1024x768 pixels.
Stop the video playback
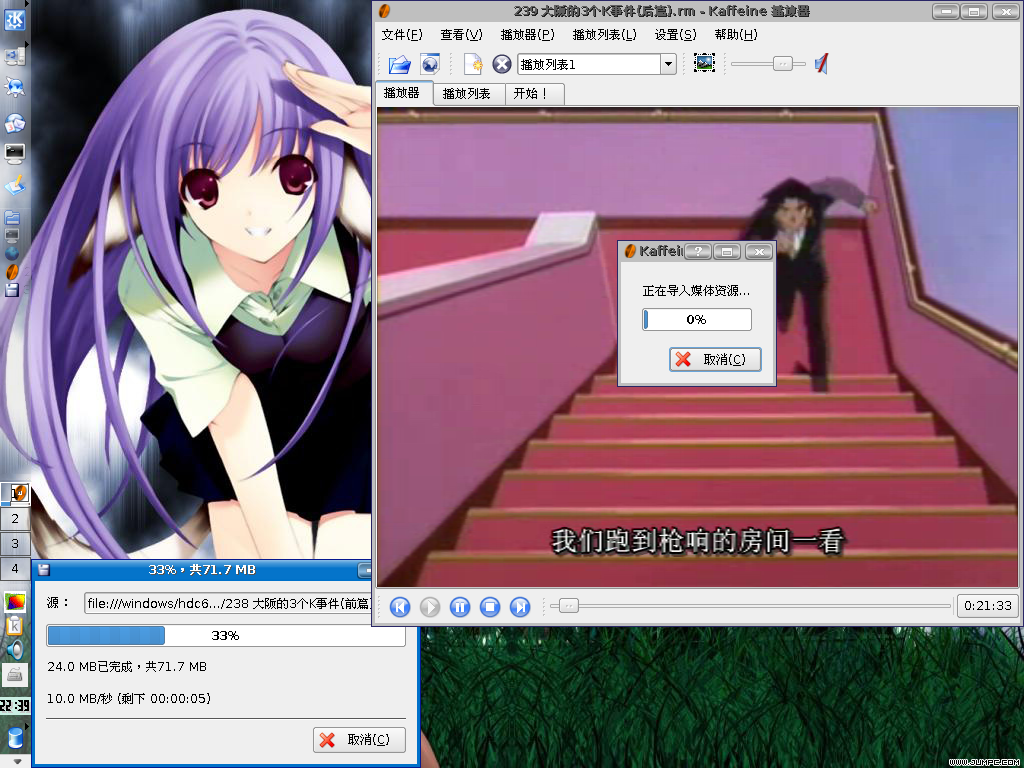[x=490, y=607]
